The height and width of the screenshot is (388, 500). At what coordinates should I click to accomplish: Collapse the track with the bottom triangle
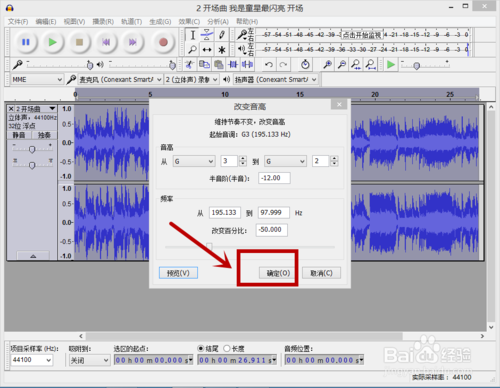pyautogui.click(x=33, y=256)
